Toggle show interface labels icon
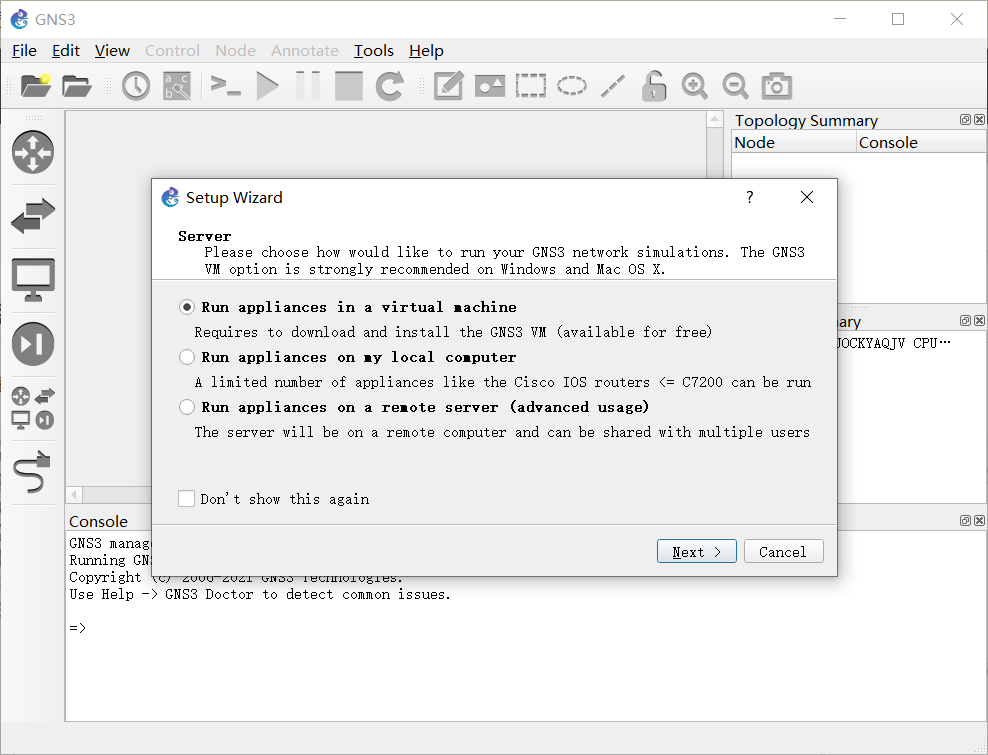This screenshot has width=988, height=755. click(x=177, y=86)
